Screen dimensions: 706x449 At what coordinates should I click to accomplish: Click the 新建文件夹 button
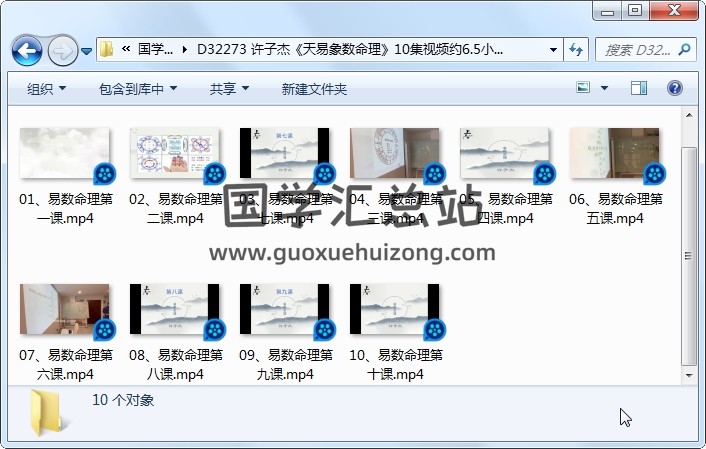pyautogui.click(x=314, y=89)
